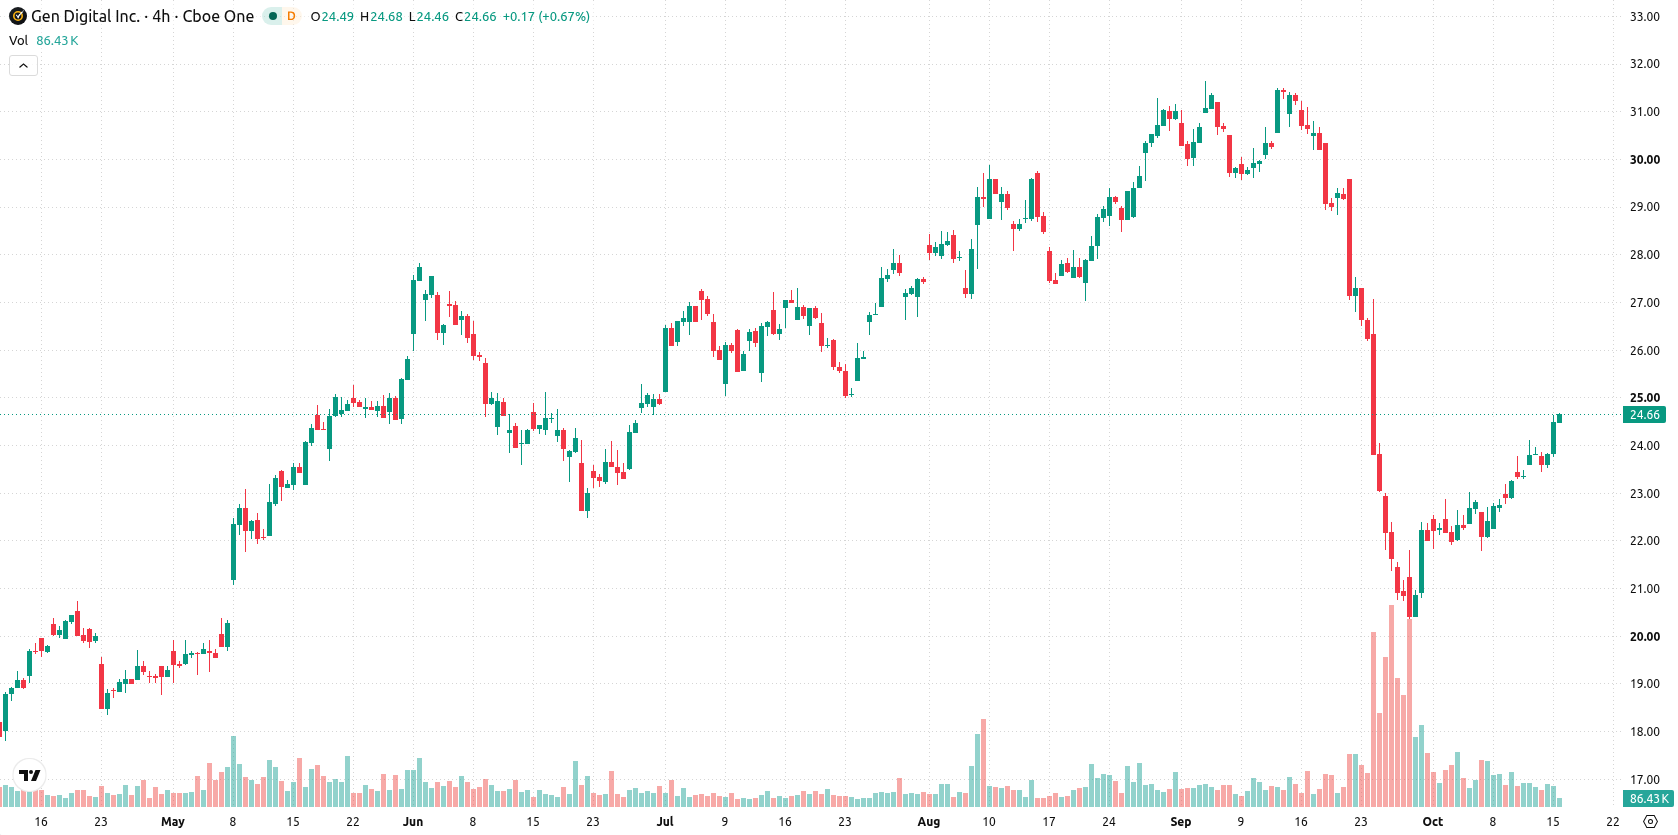
Task: Open the chart settings hexagon gear icon
Action: pos(1650,822)
